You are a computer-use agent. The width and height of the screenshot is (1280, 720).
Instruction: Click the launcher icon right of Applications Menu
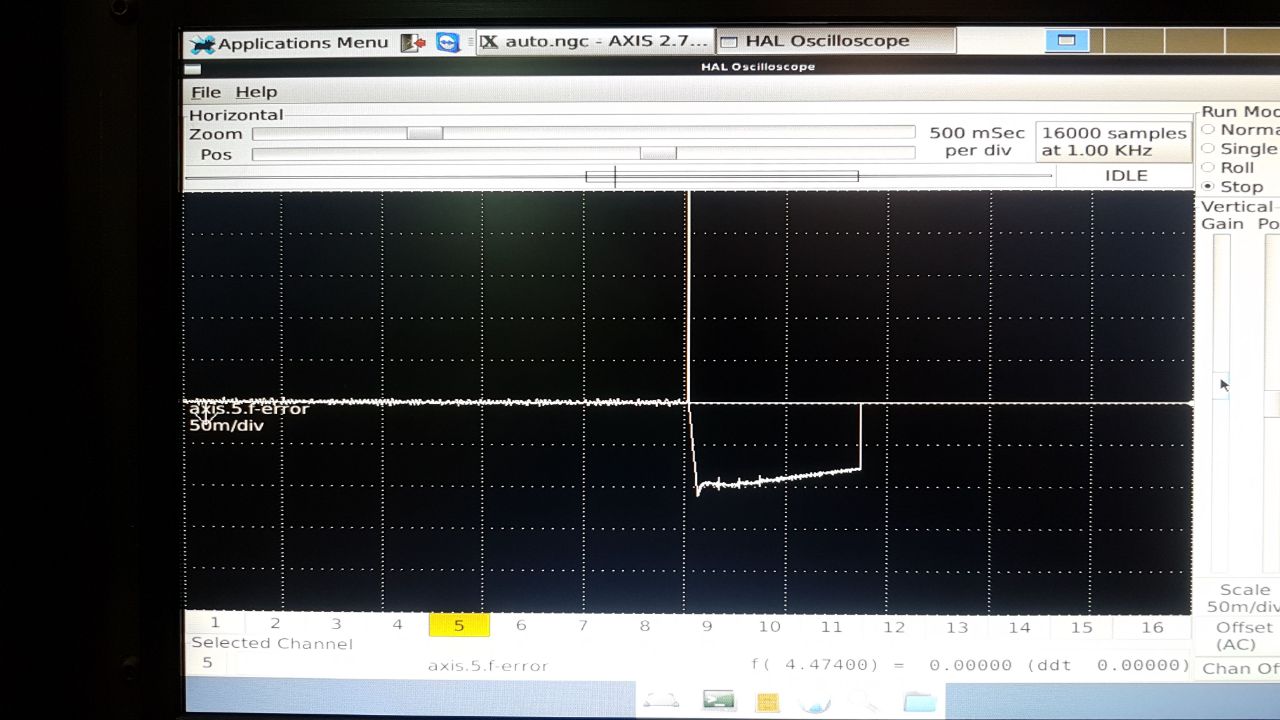413,43
